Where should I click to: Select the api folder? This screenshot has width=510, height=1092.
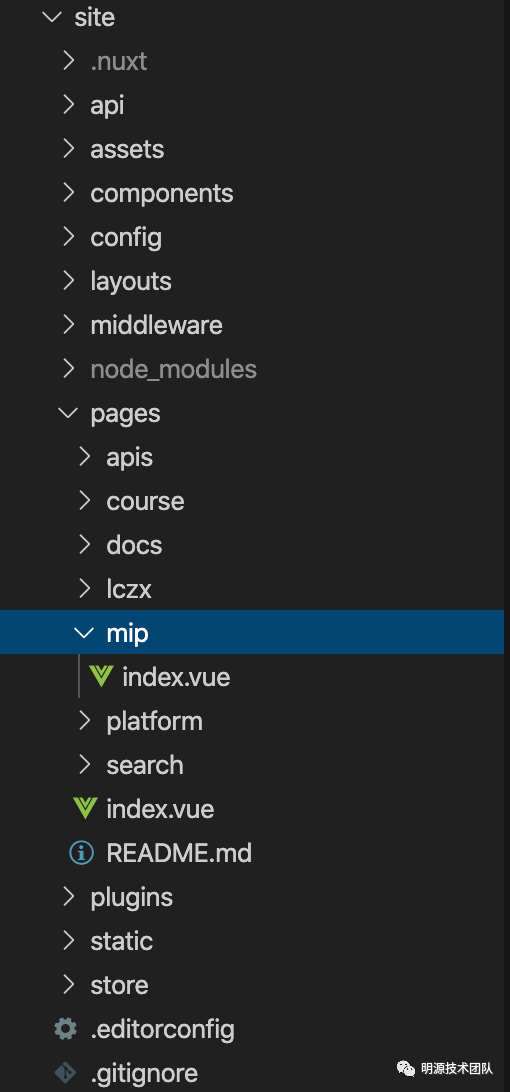tap(252, 104)
